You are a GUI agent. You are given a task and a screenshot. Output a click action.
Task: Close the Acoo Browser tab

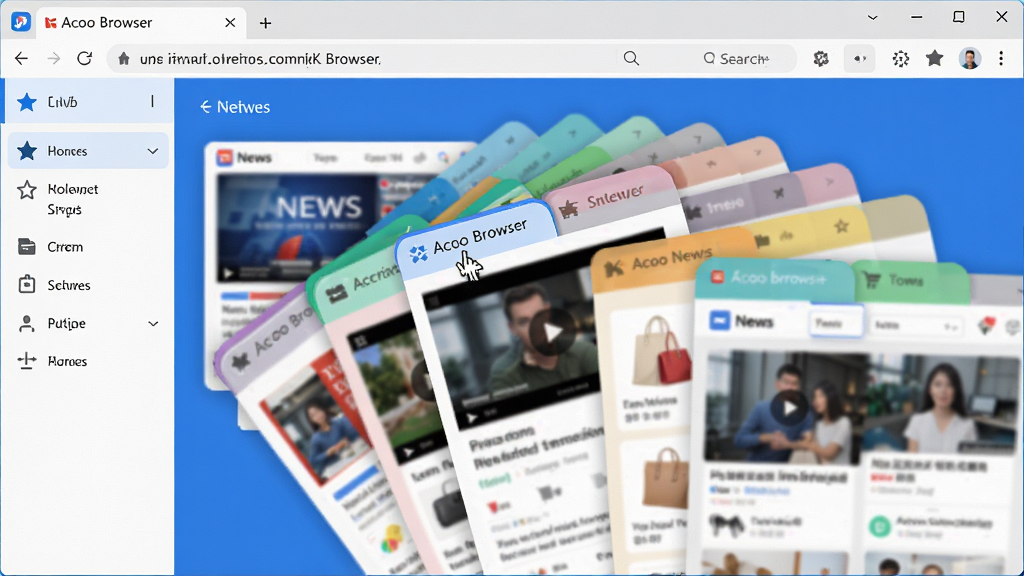coord(230,23)
